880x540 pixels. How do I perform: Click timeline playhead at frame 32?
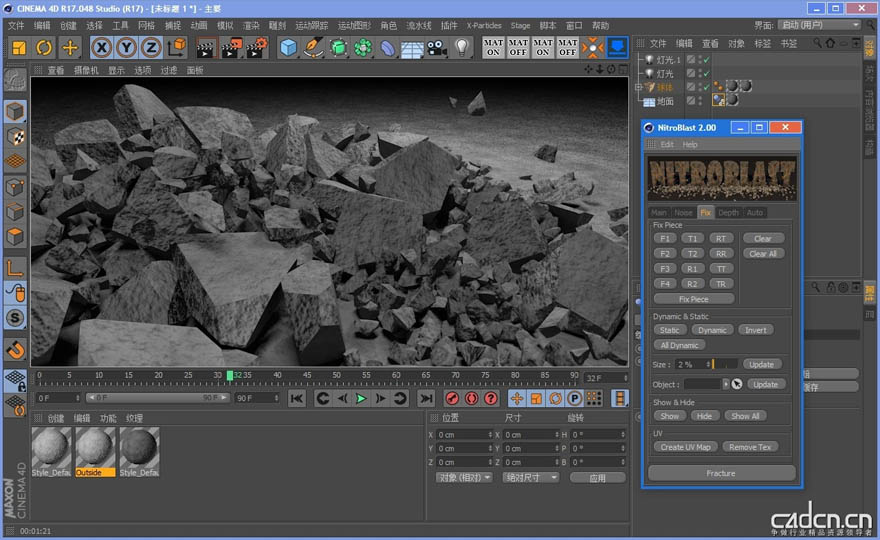coord(230,375)
